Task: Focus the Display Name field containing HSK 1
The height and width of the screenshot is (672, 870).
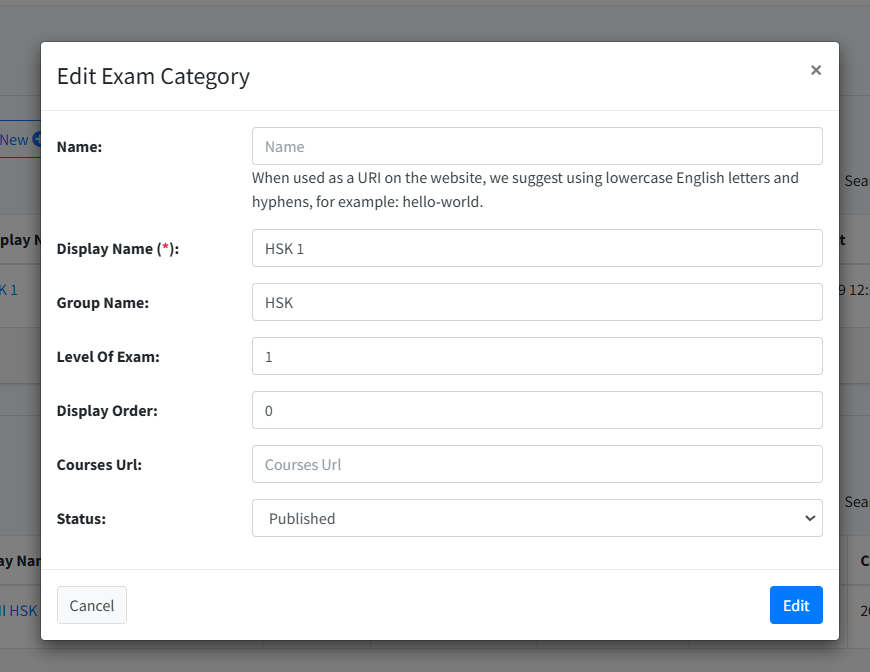Action: 537,248
